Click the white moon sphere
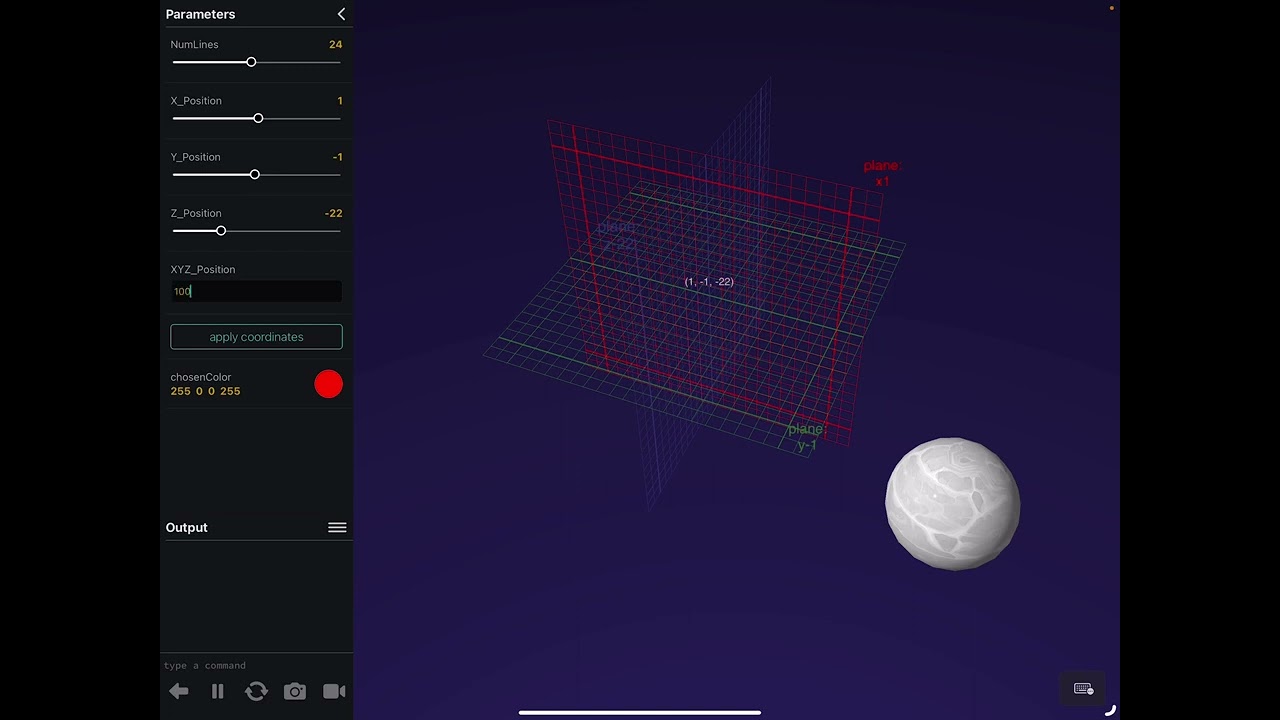 [952, 503]
